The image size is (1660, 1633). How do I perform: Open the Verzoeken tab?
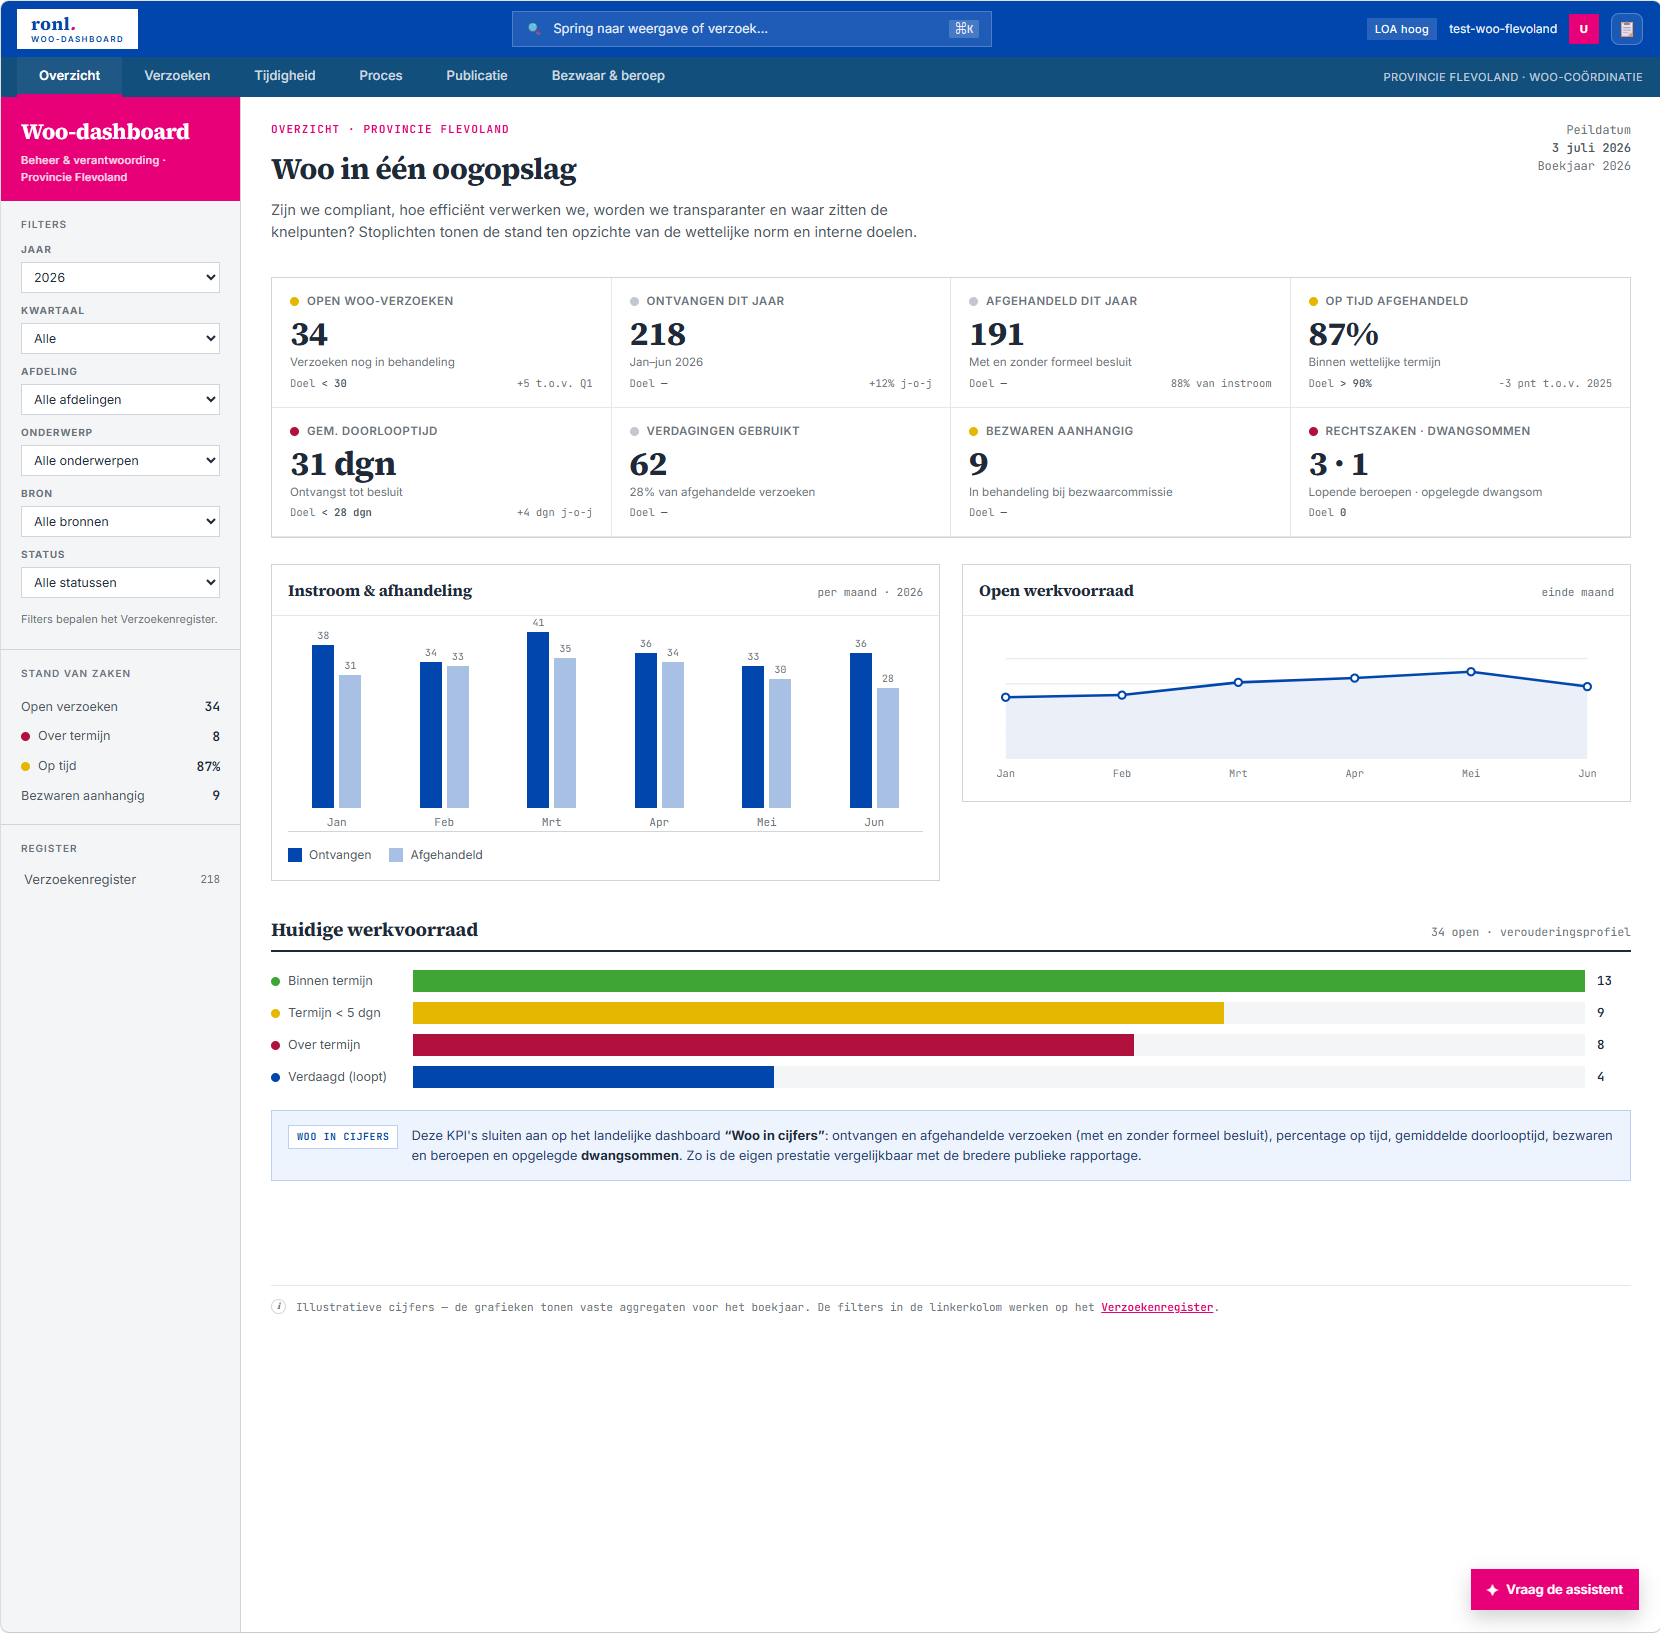click(x=177, y=76)
